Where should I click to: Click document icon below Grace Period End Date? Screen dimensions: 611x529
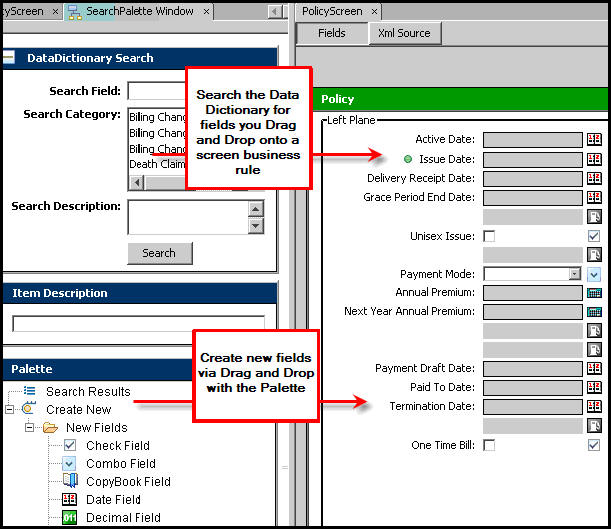(594, 217)
